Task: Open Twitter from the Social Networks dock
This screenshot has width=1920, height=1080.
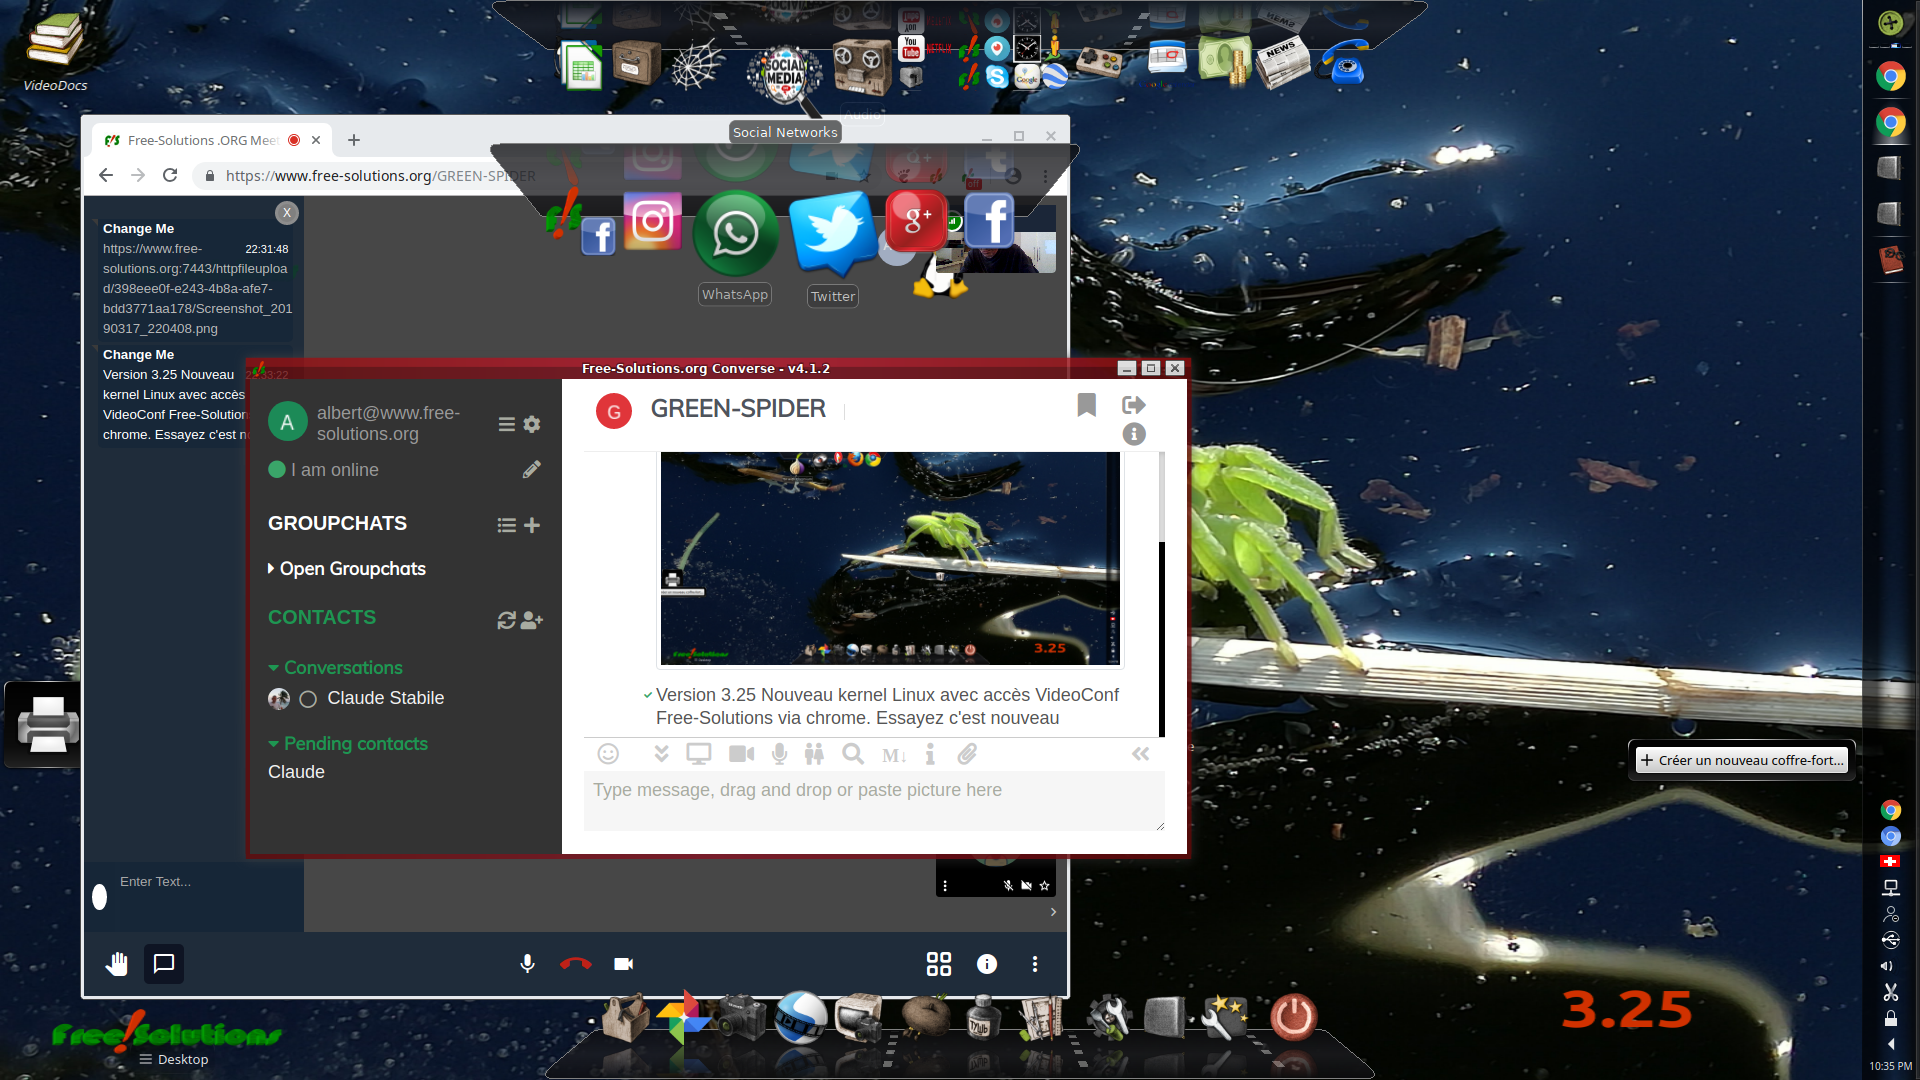Action: click(x=832, y=234)
